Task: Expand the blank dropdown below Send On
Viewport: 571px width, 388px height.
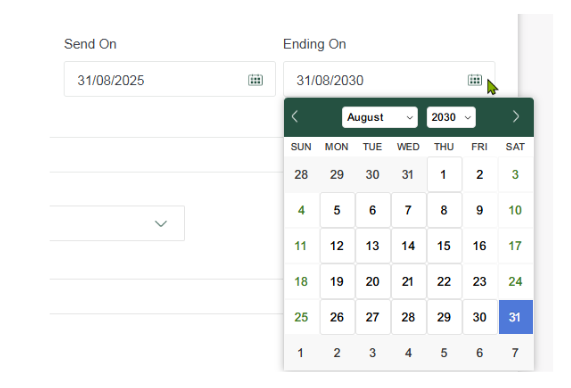Action: (117, 223)
